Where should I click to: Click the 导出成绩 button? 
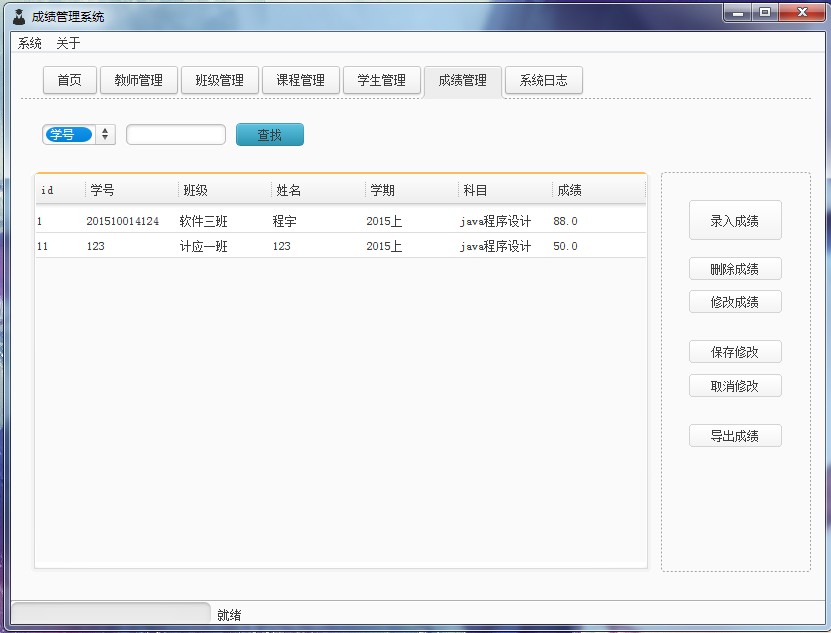pyautogui.click(x=735, y=435)
